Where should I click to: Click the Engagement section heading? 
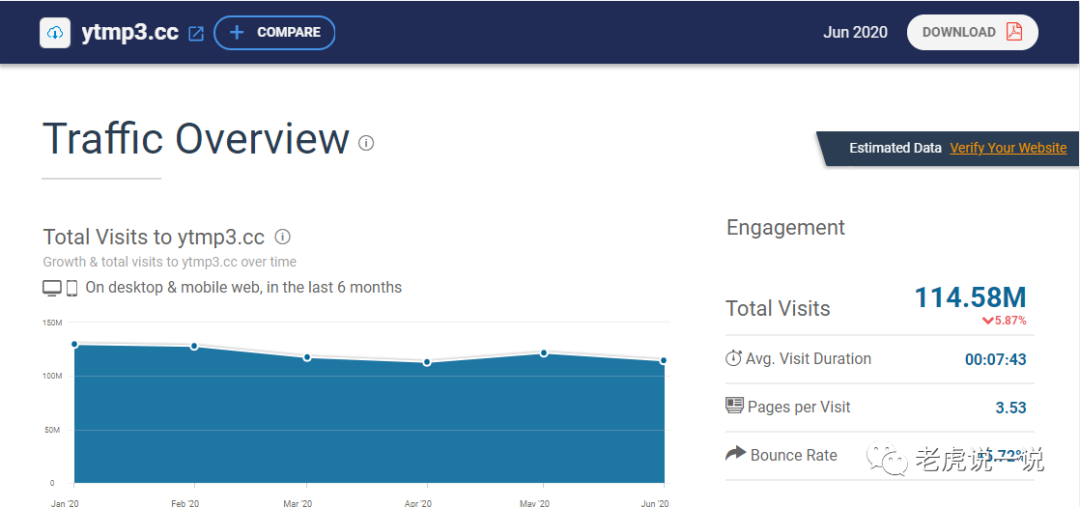(786, 228)
